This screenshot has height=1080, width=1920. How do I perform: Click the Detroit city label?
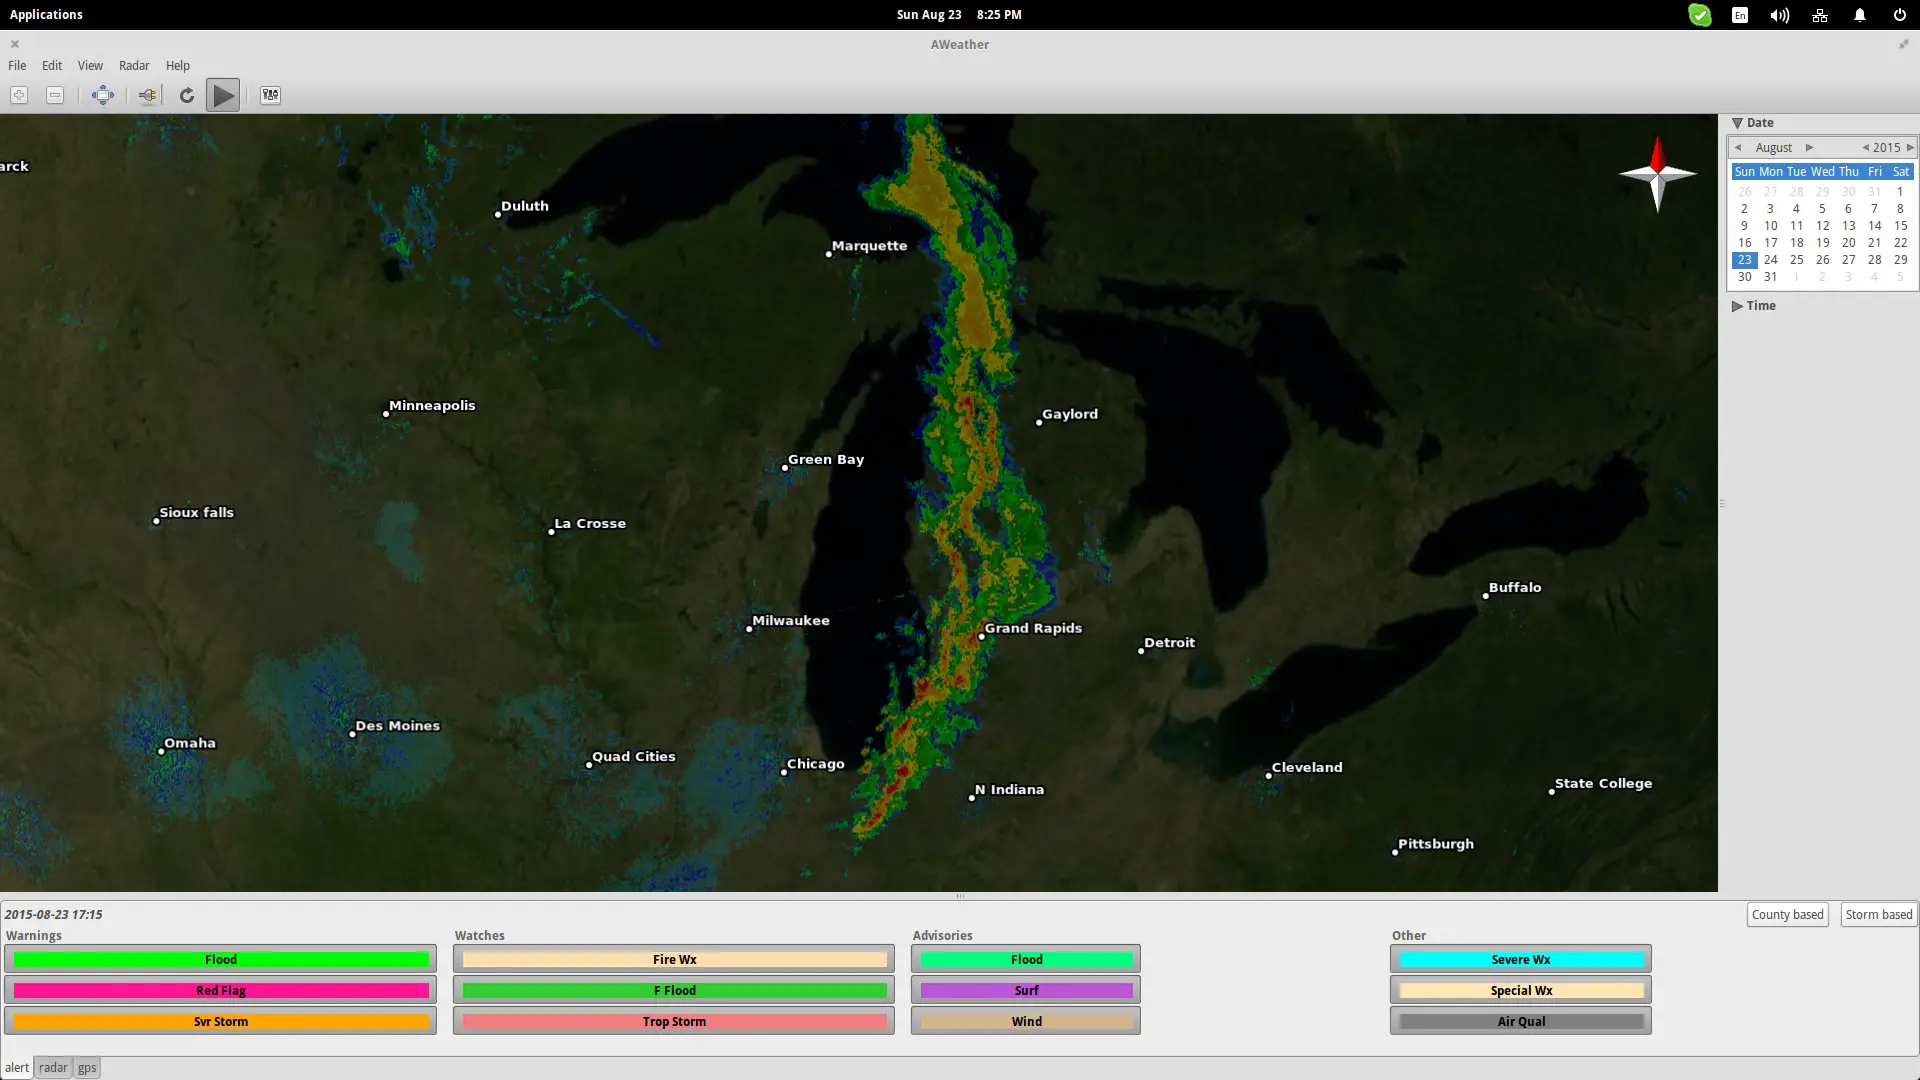click(x=1169, y=643)
